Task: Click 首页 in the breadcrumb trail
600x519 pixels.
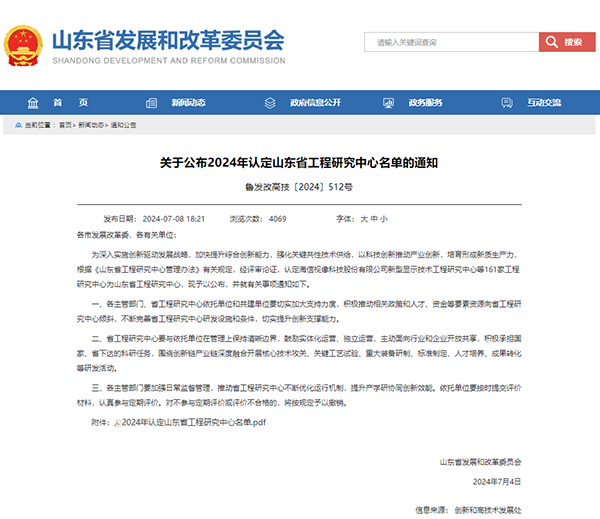Action: point(65,125)
